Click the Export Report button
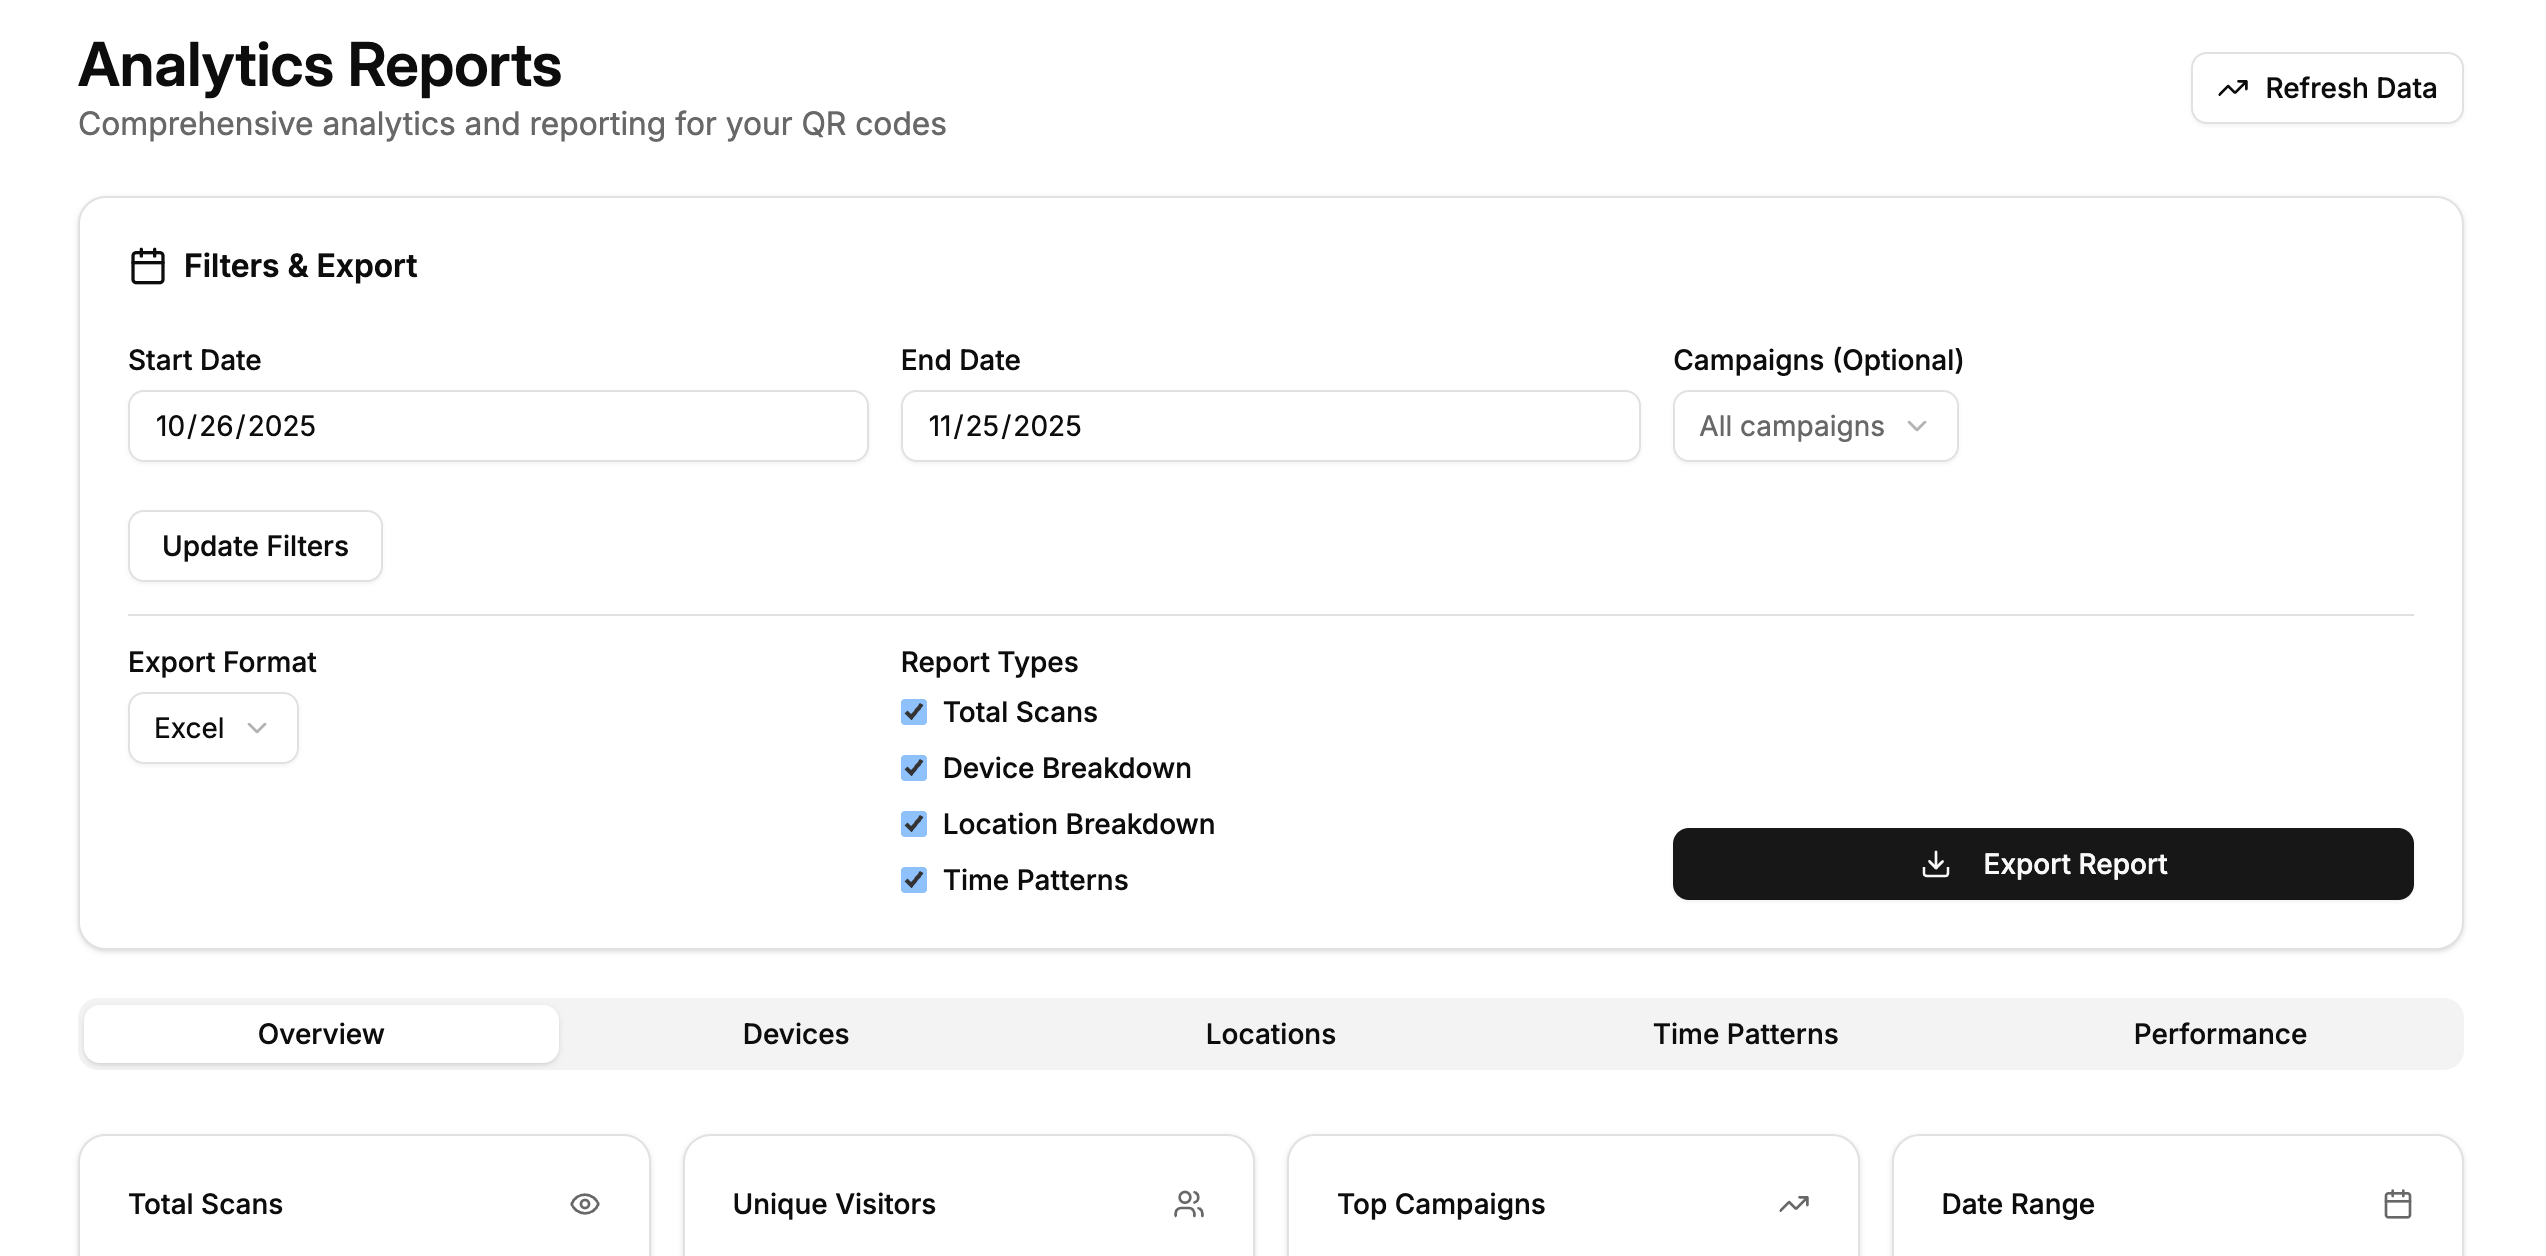Screen dimensions: 2546x1256 tap(2043, 864)
